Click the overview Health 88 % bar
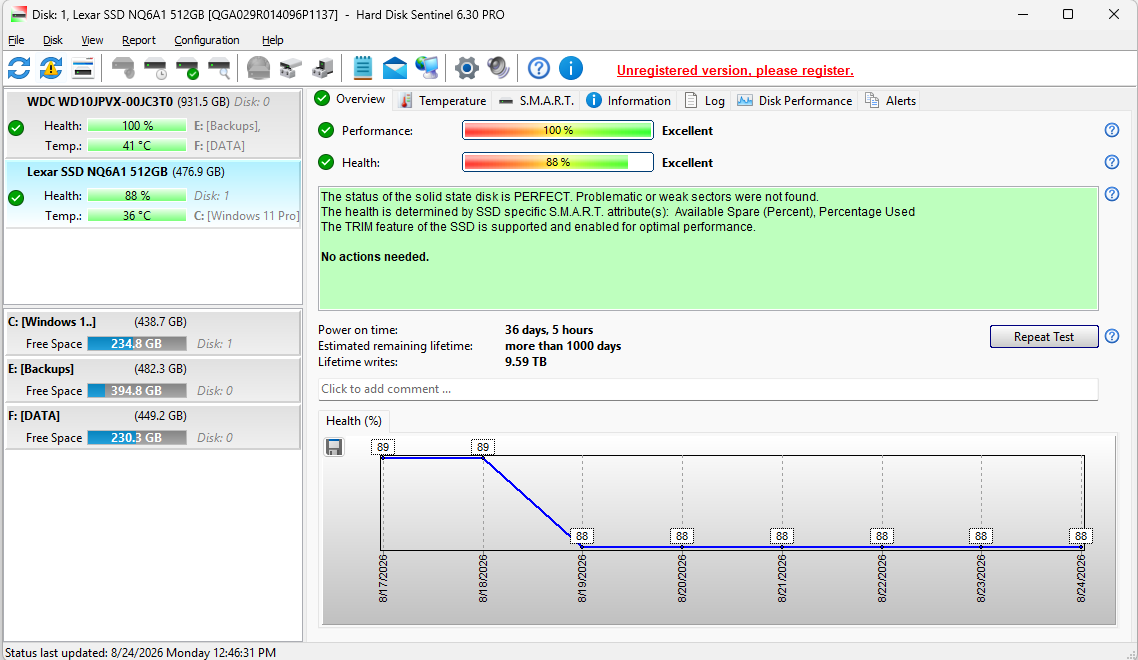 (x=557, y=162)
